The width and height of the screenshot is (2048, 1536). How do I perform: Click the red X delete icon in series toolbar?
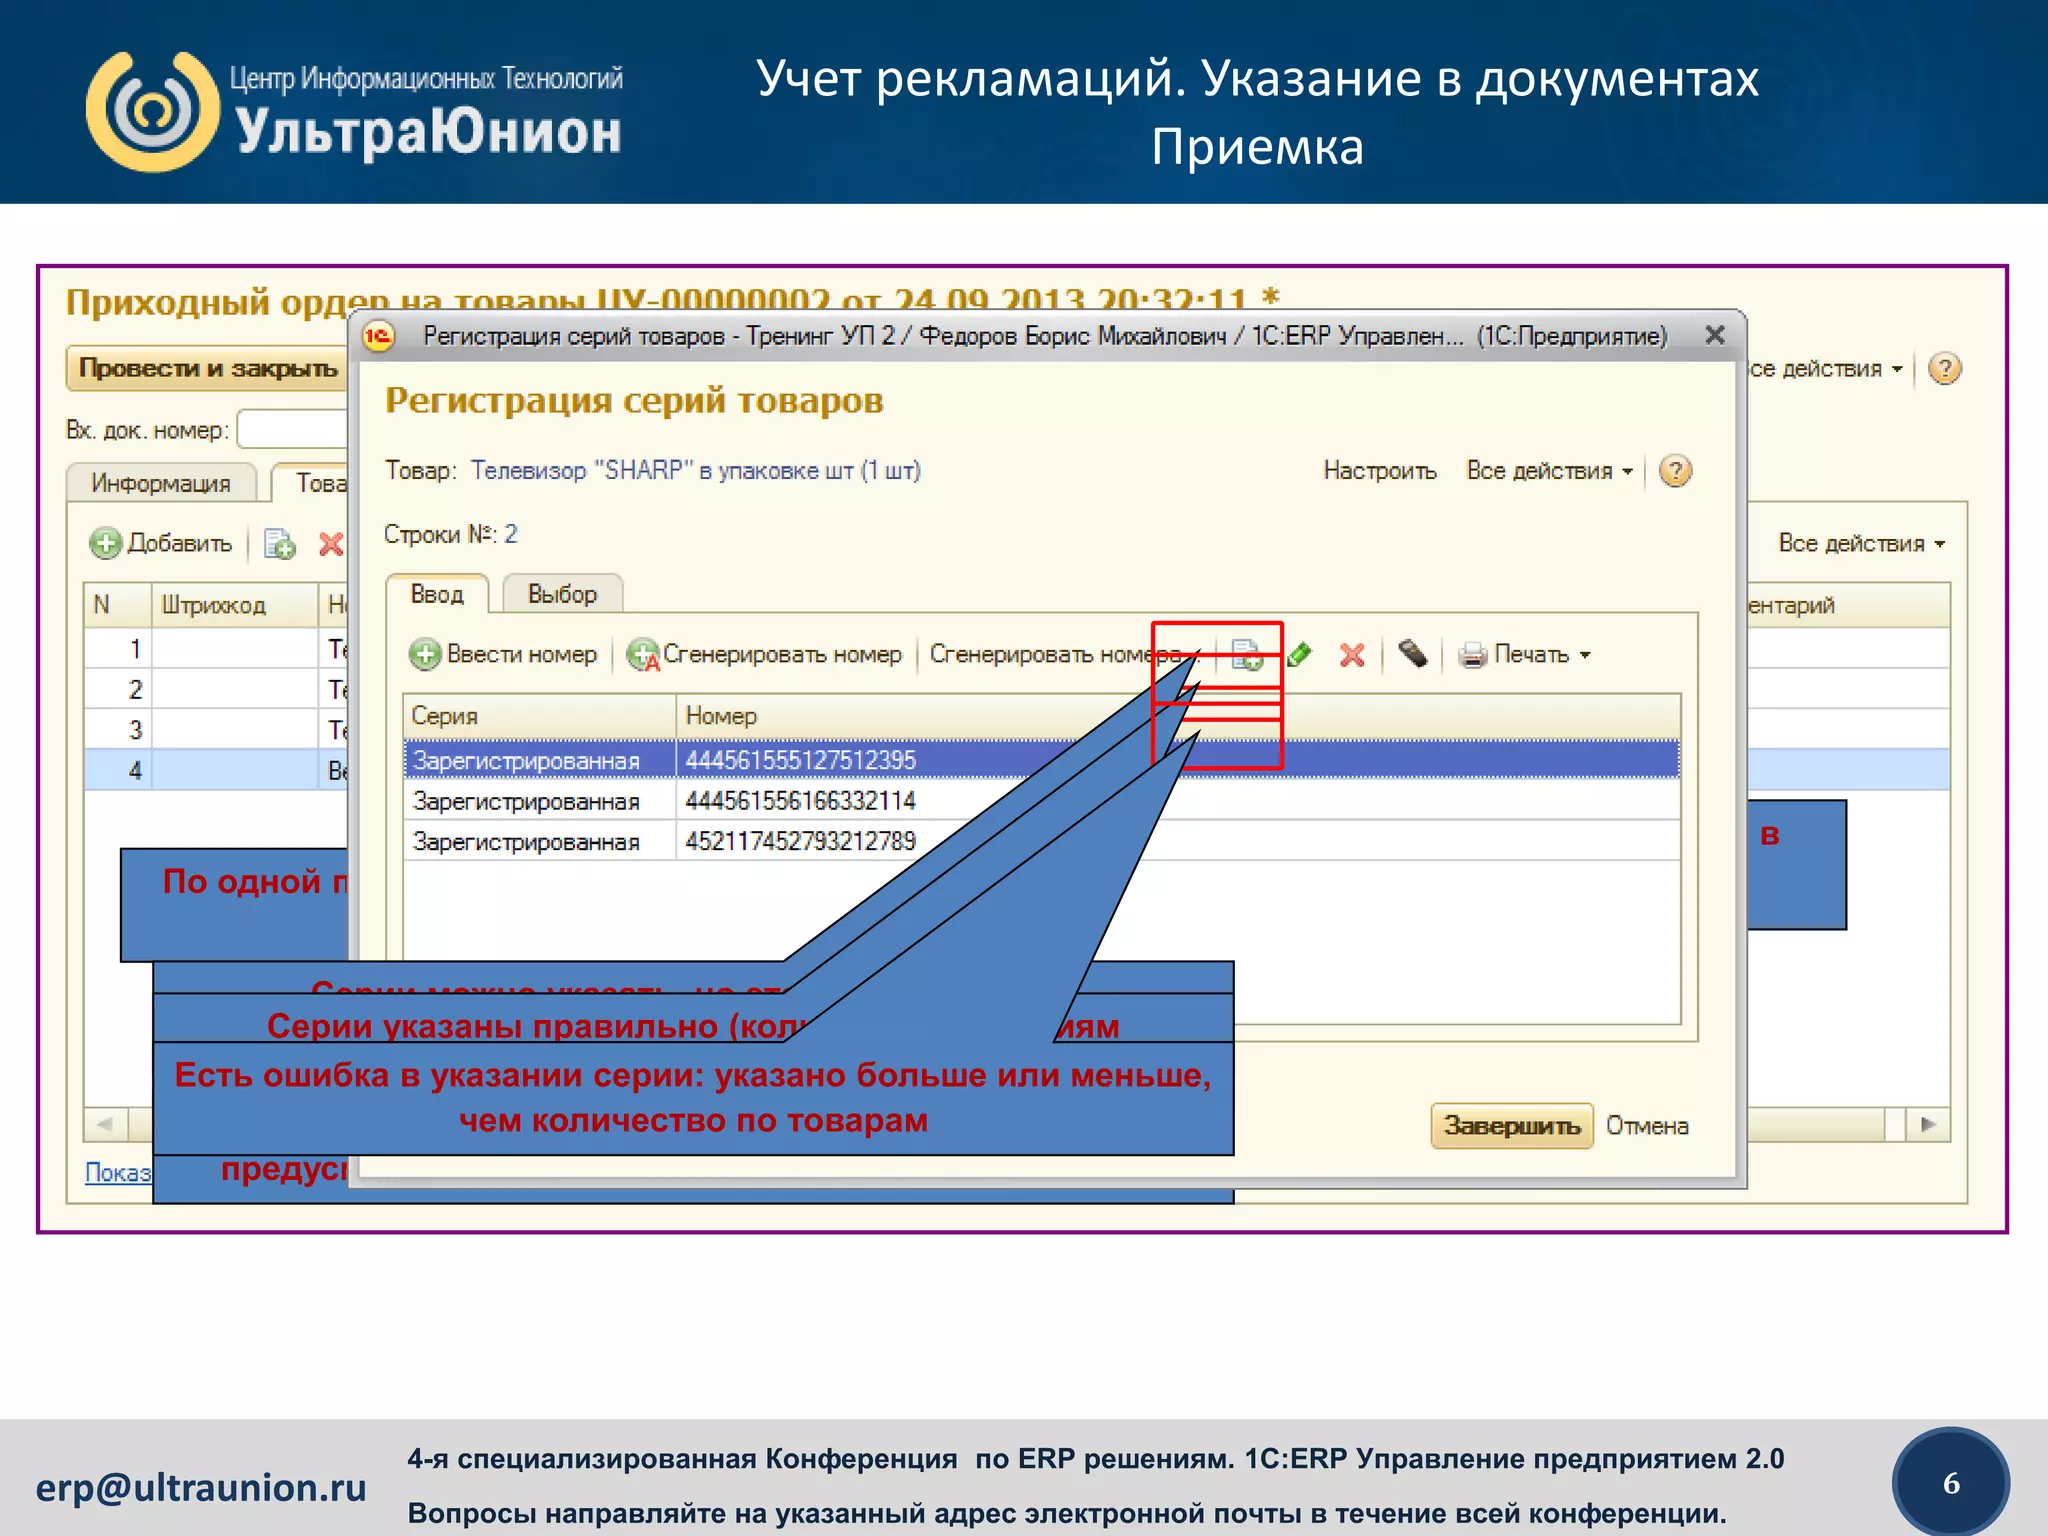pyautogui.click(x=1352, y=655)
